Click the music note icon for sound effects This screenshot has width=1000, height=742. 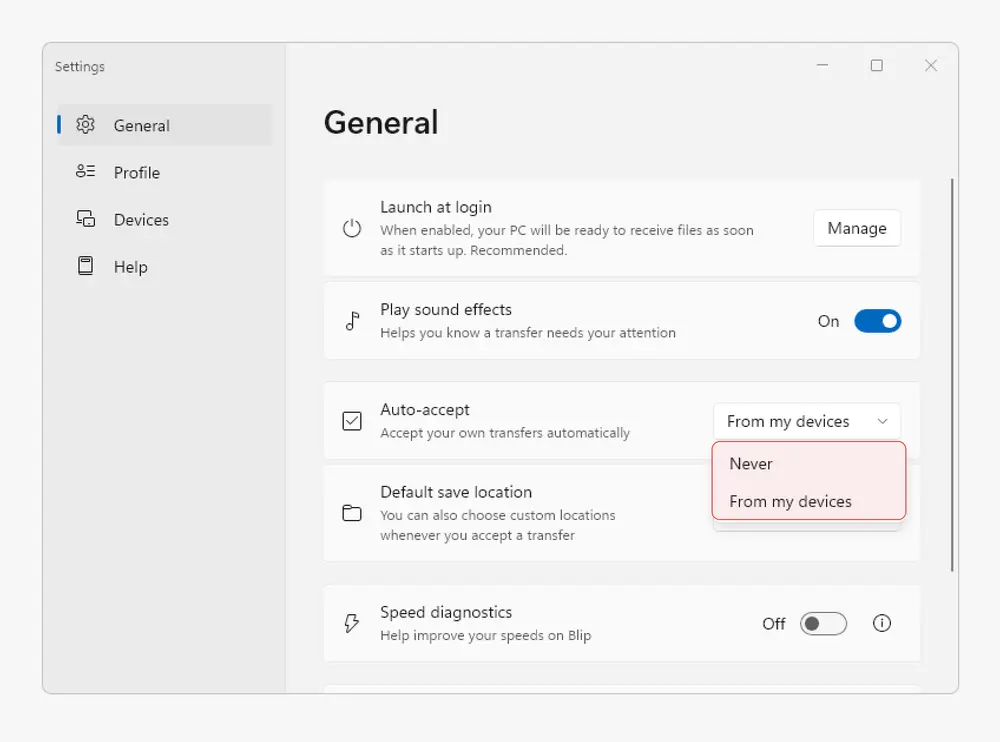(352, 321)
